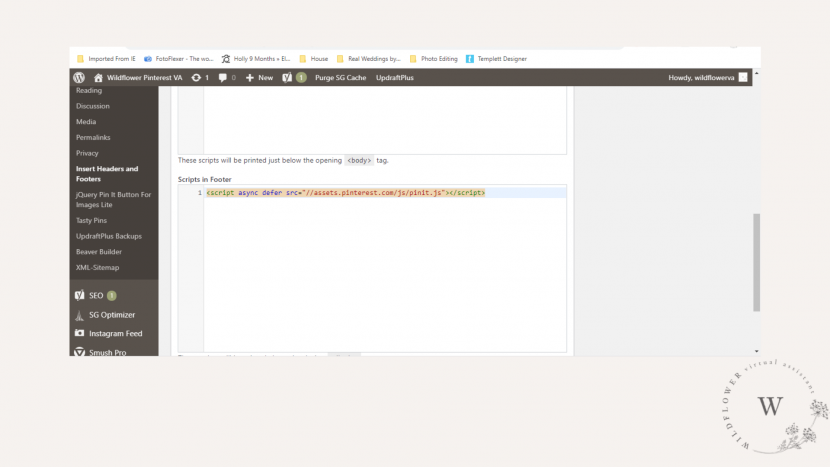Image resolution: width=830 pixels, height=467 pixels.
Task: Open Instagram Feed from the sidebar
Action: pyautogui.click(x=115, y=334)
